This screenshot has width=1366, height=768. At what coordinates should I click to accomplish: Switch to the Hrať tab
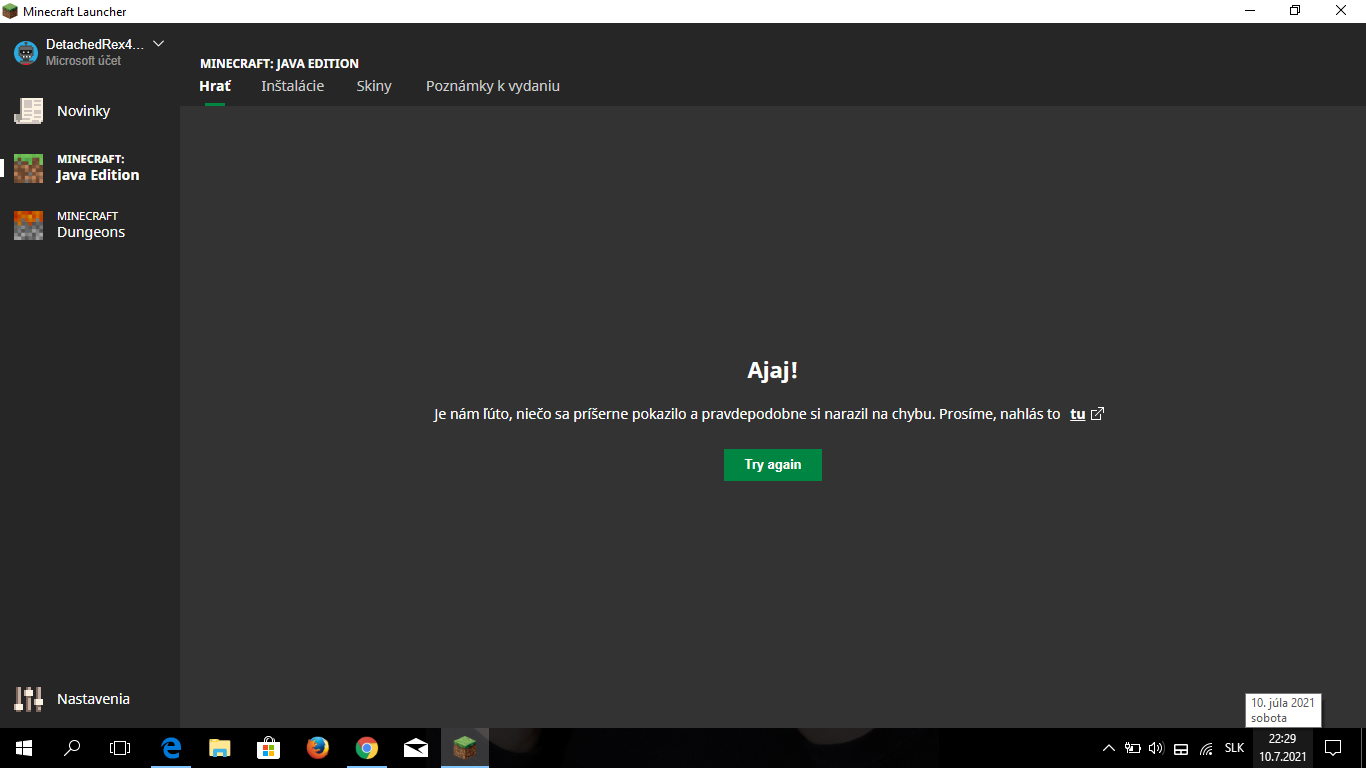pyautogui.click(x=215, y=86)
